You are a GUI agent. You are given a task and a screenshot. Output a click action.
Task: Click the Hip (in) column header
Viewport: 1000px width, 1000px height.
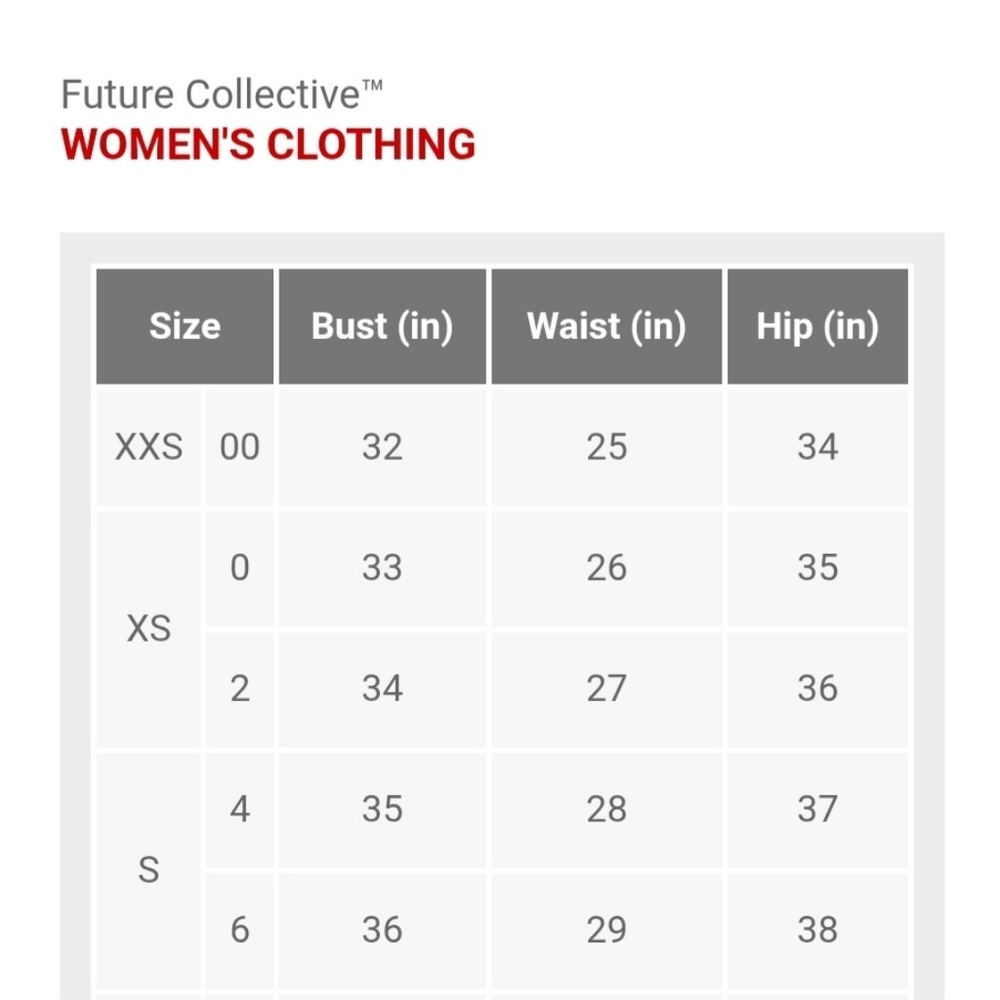817,326
